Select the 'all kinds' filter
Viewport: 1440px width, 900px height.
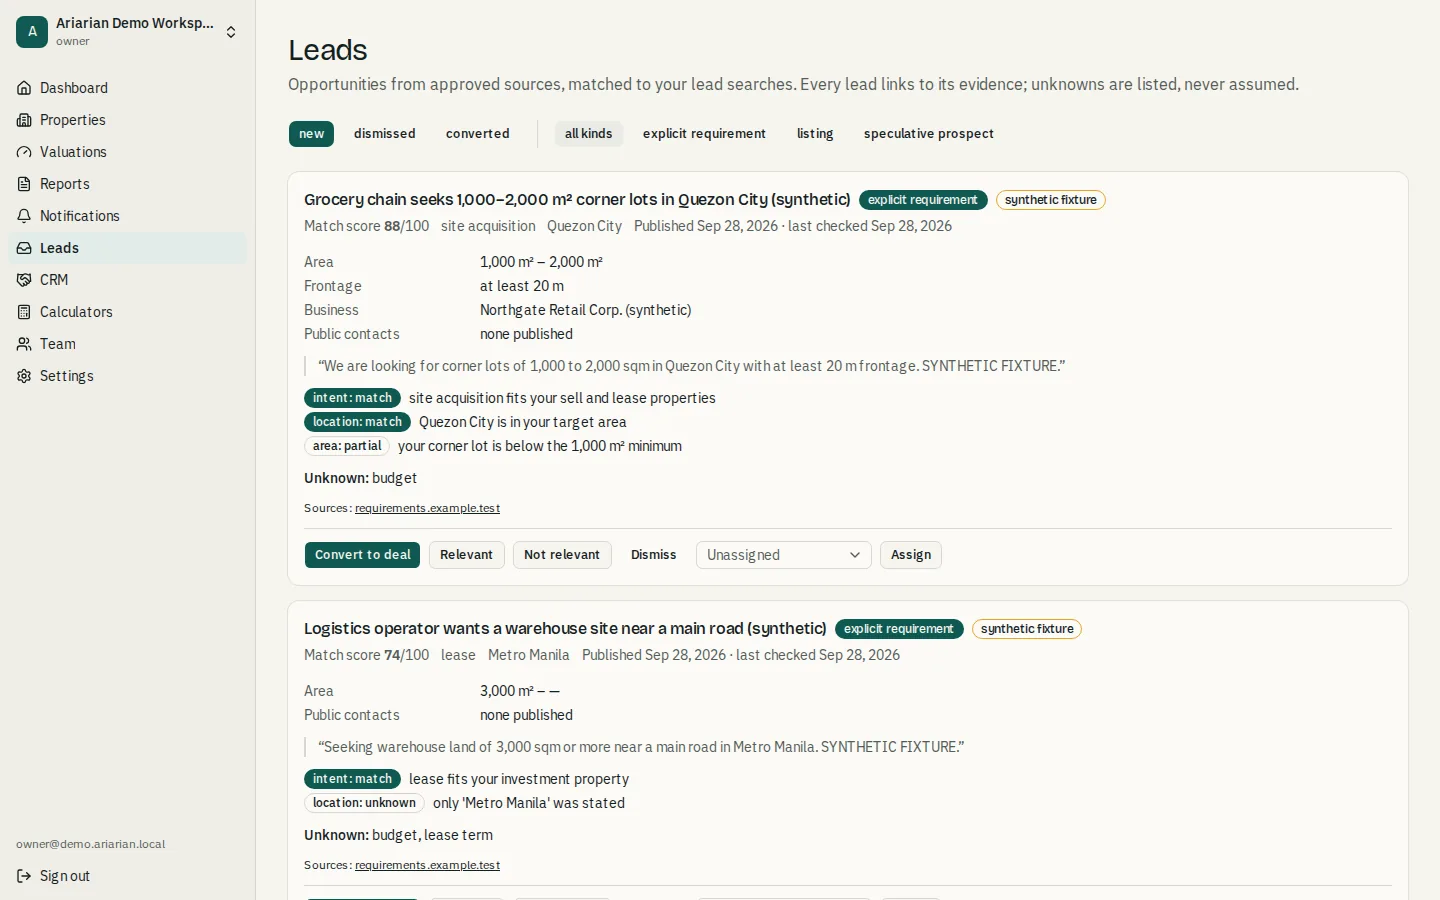[x=589, y=134]
